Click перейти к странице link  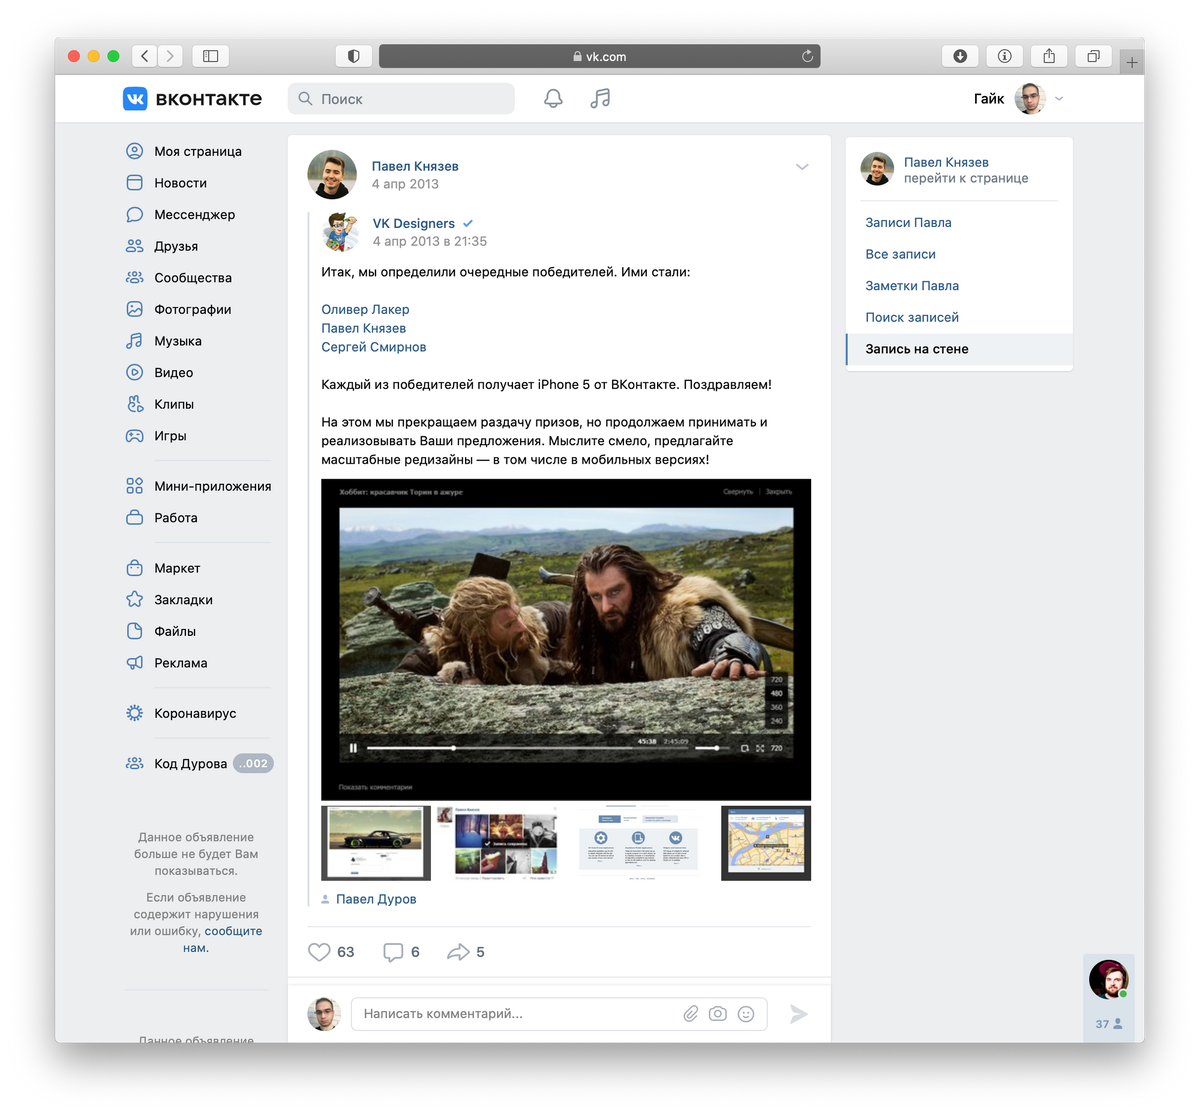tap(966, 178)
